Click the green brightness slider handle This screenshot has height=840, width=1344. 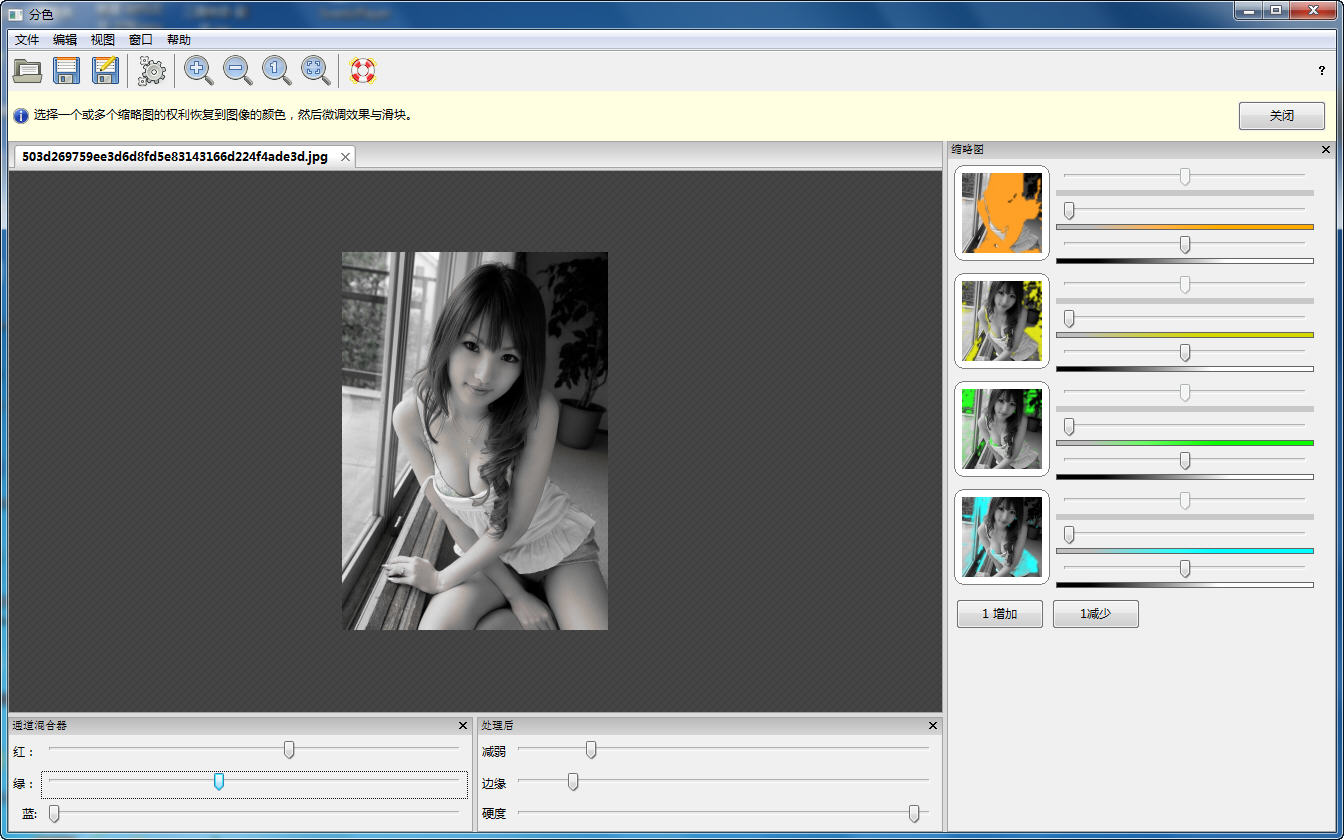click(1185, 461)
